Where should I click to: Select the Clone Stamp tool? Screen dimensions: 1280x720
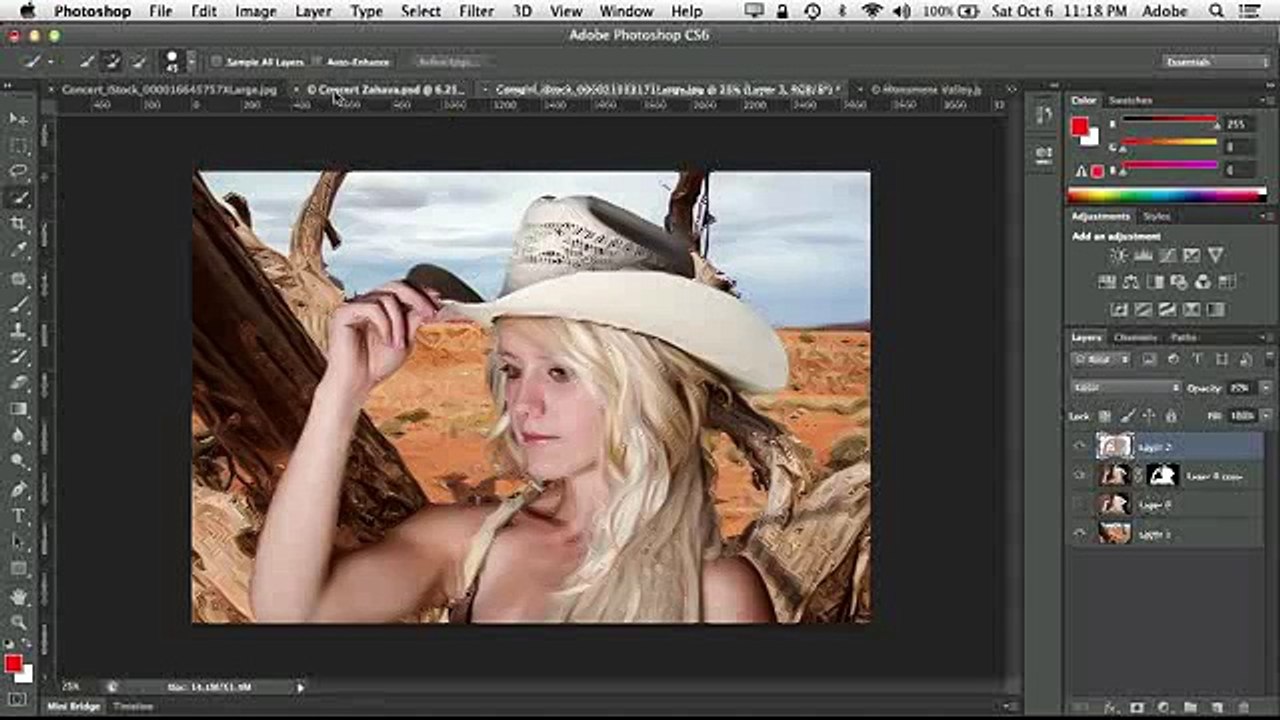click(19, 330)
